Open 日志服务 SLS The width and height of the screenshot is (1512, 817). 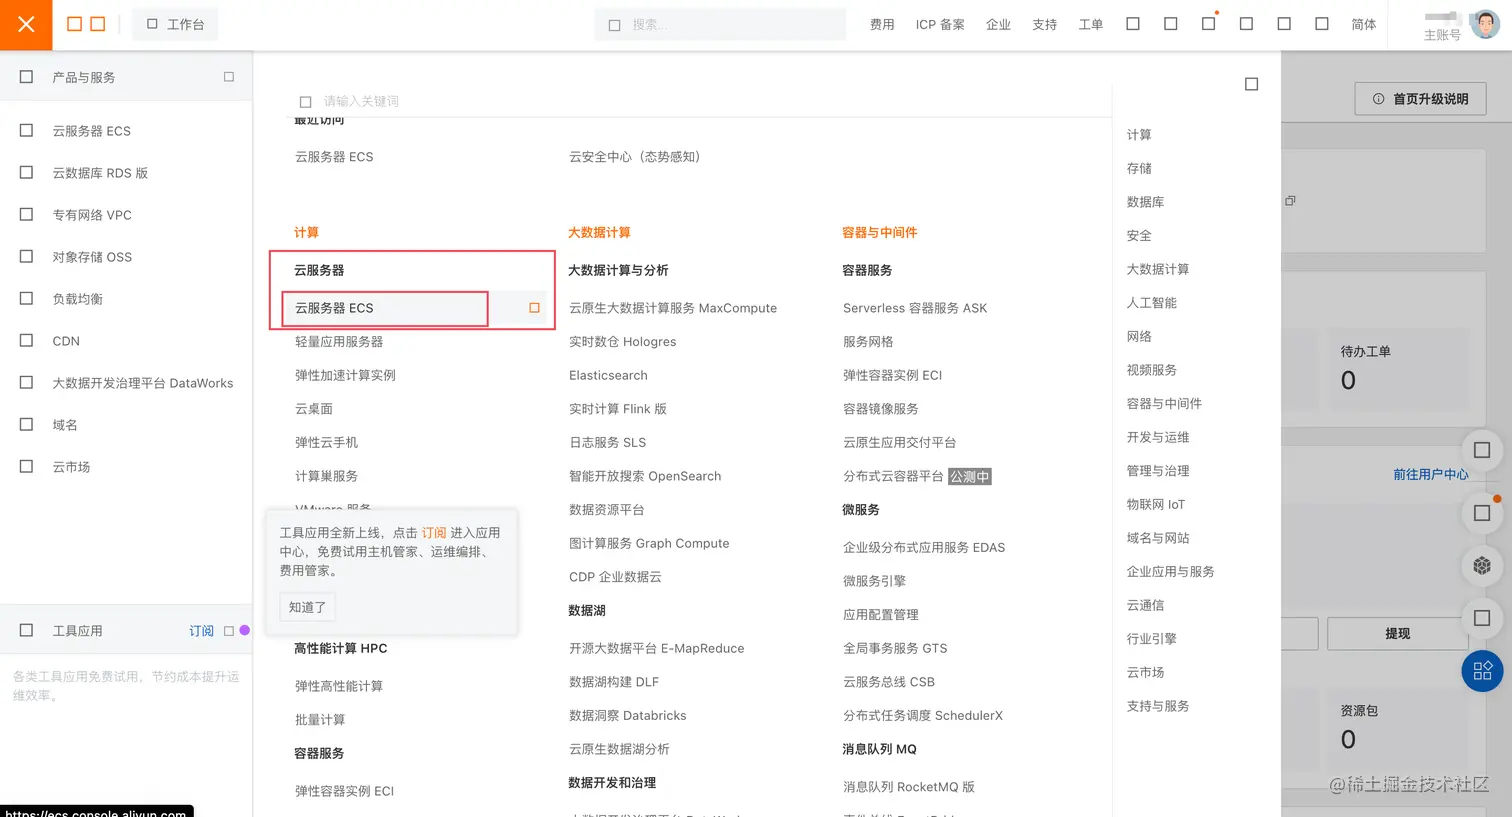(608, 442)
